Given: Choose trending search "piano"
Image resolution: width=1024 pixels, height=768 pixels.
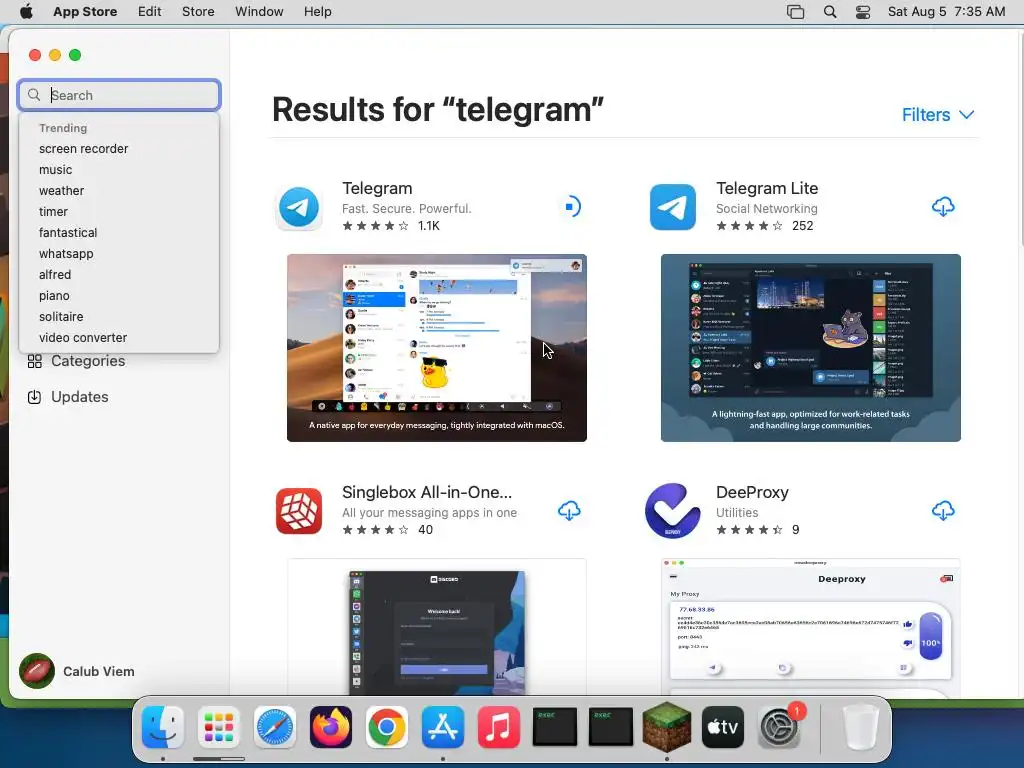Looking at the screenshot, I should 54,296.
